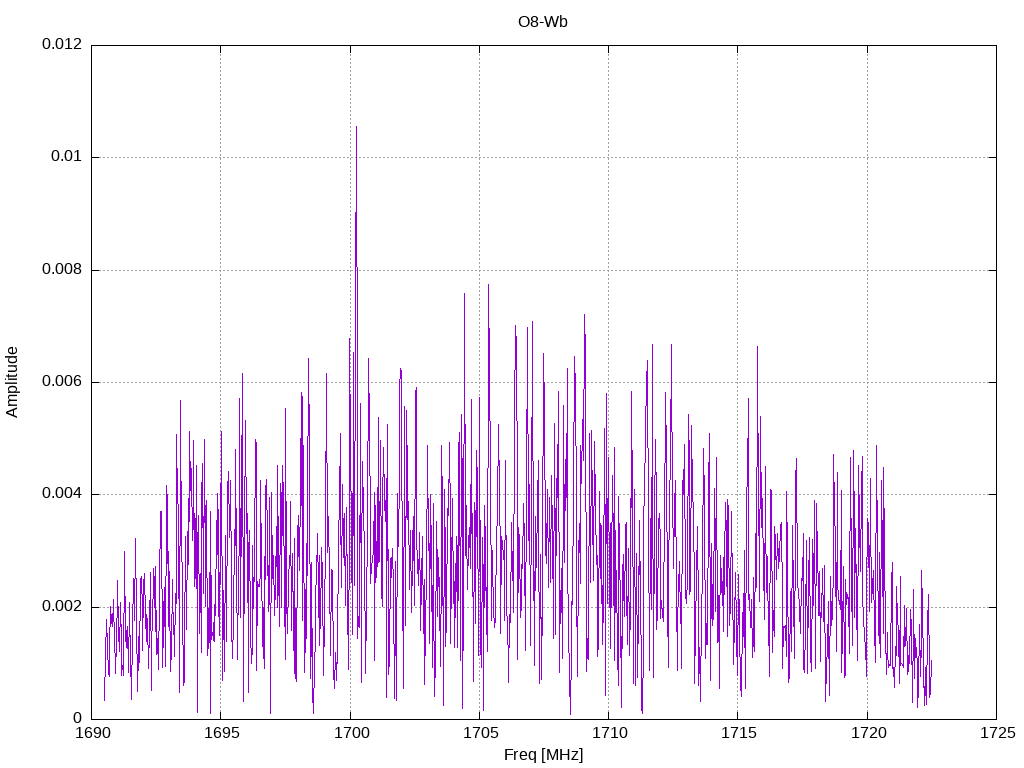Click x-axis tick label 1720

[868, 733]
